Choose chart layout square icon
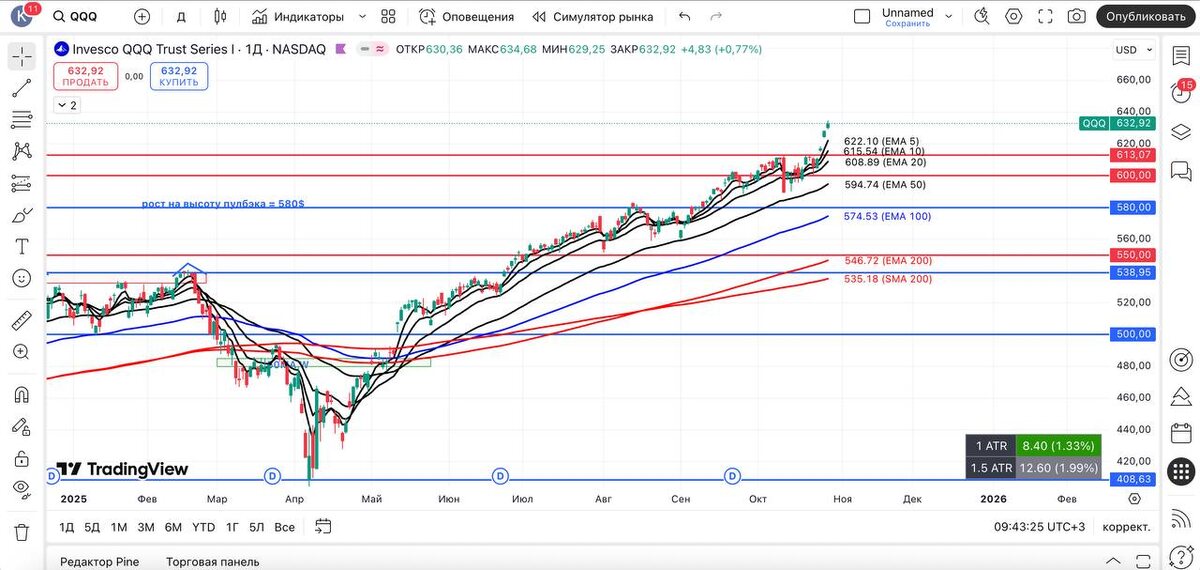1200x570 pixels. tap(862, 17)
